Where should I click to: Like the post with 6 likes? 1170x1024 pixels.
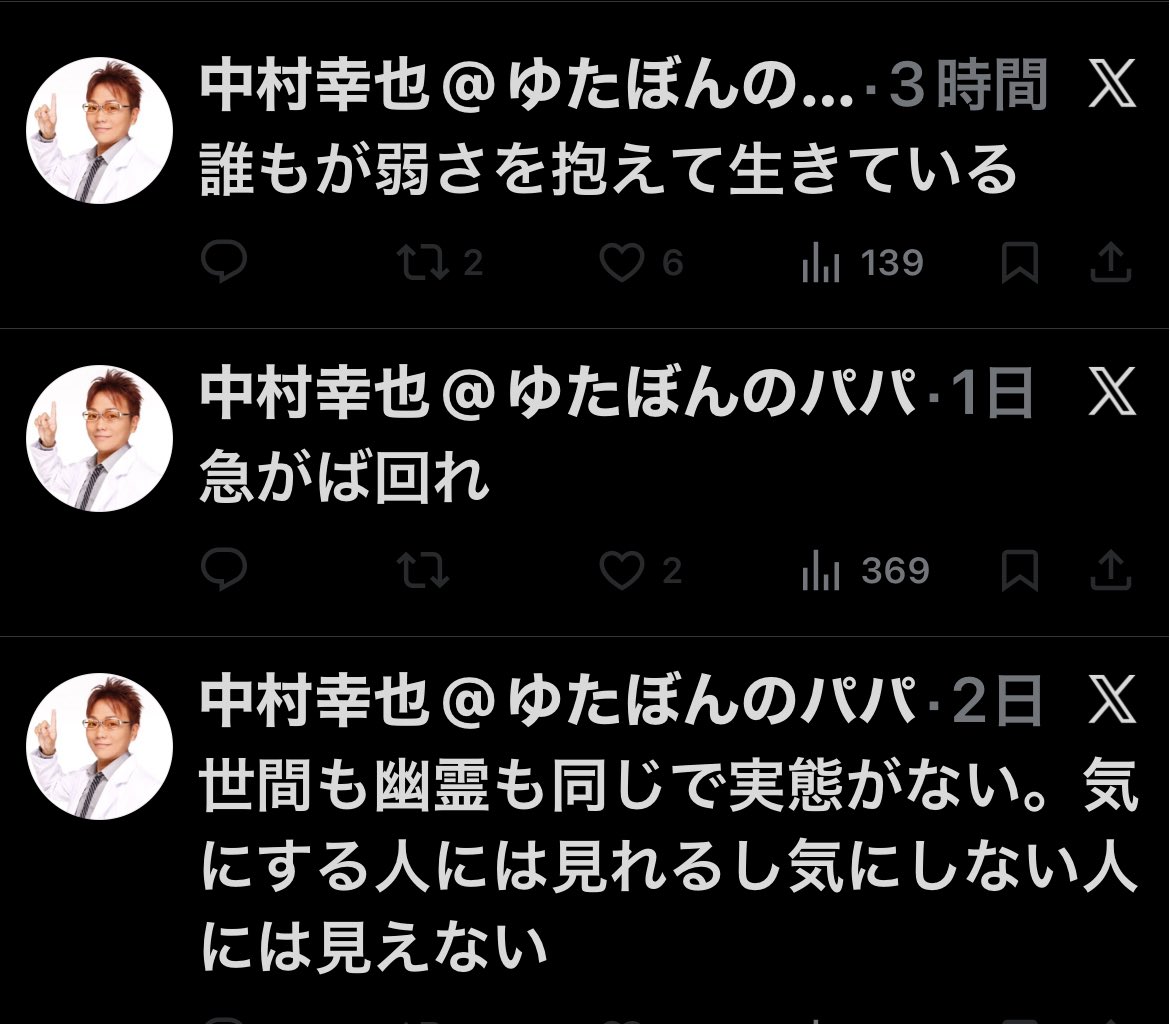point(621,263)
